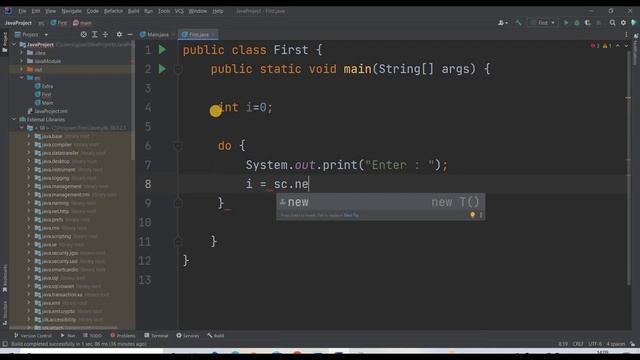Expand the .idea folder in the project tree
Screen dimensions: 640x360
[22, 53]
